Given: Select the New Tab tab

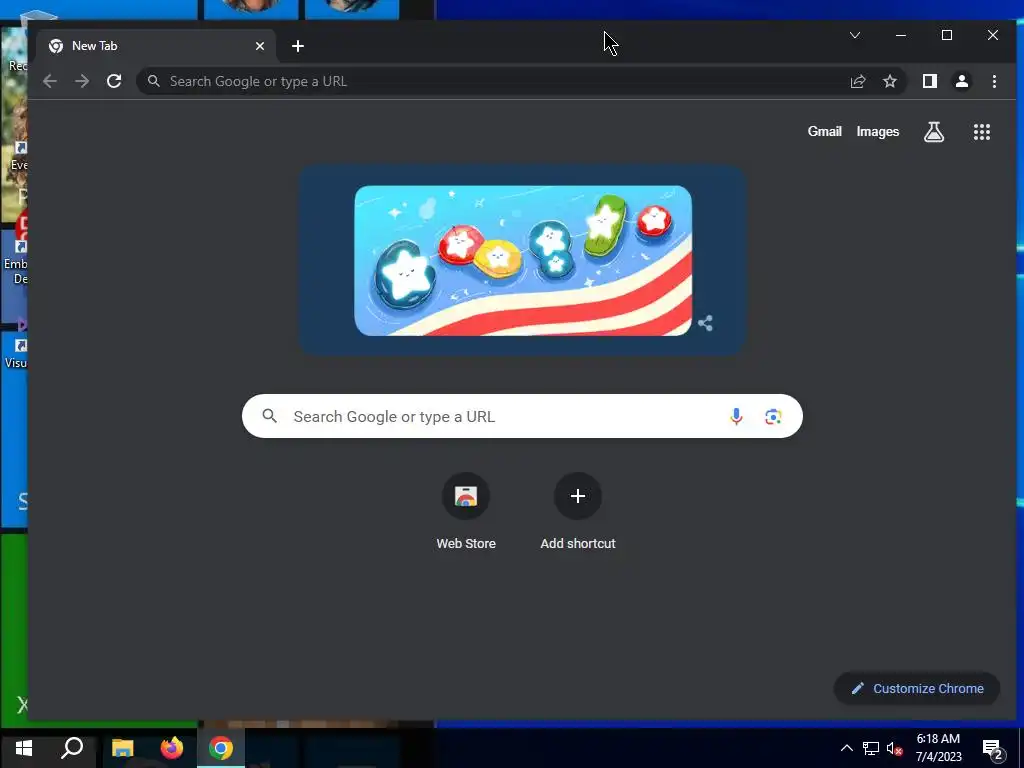Looking at the screenshot, I should coord(156,46).
